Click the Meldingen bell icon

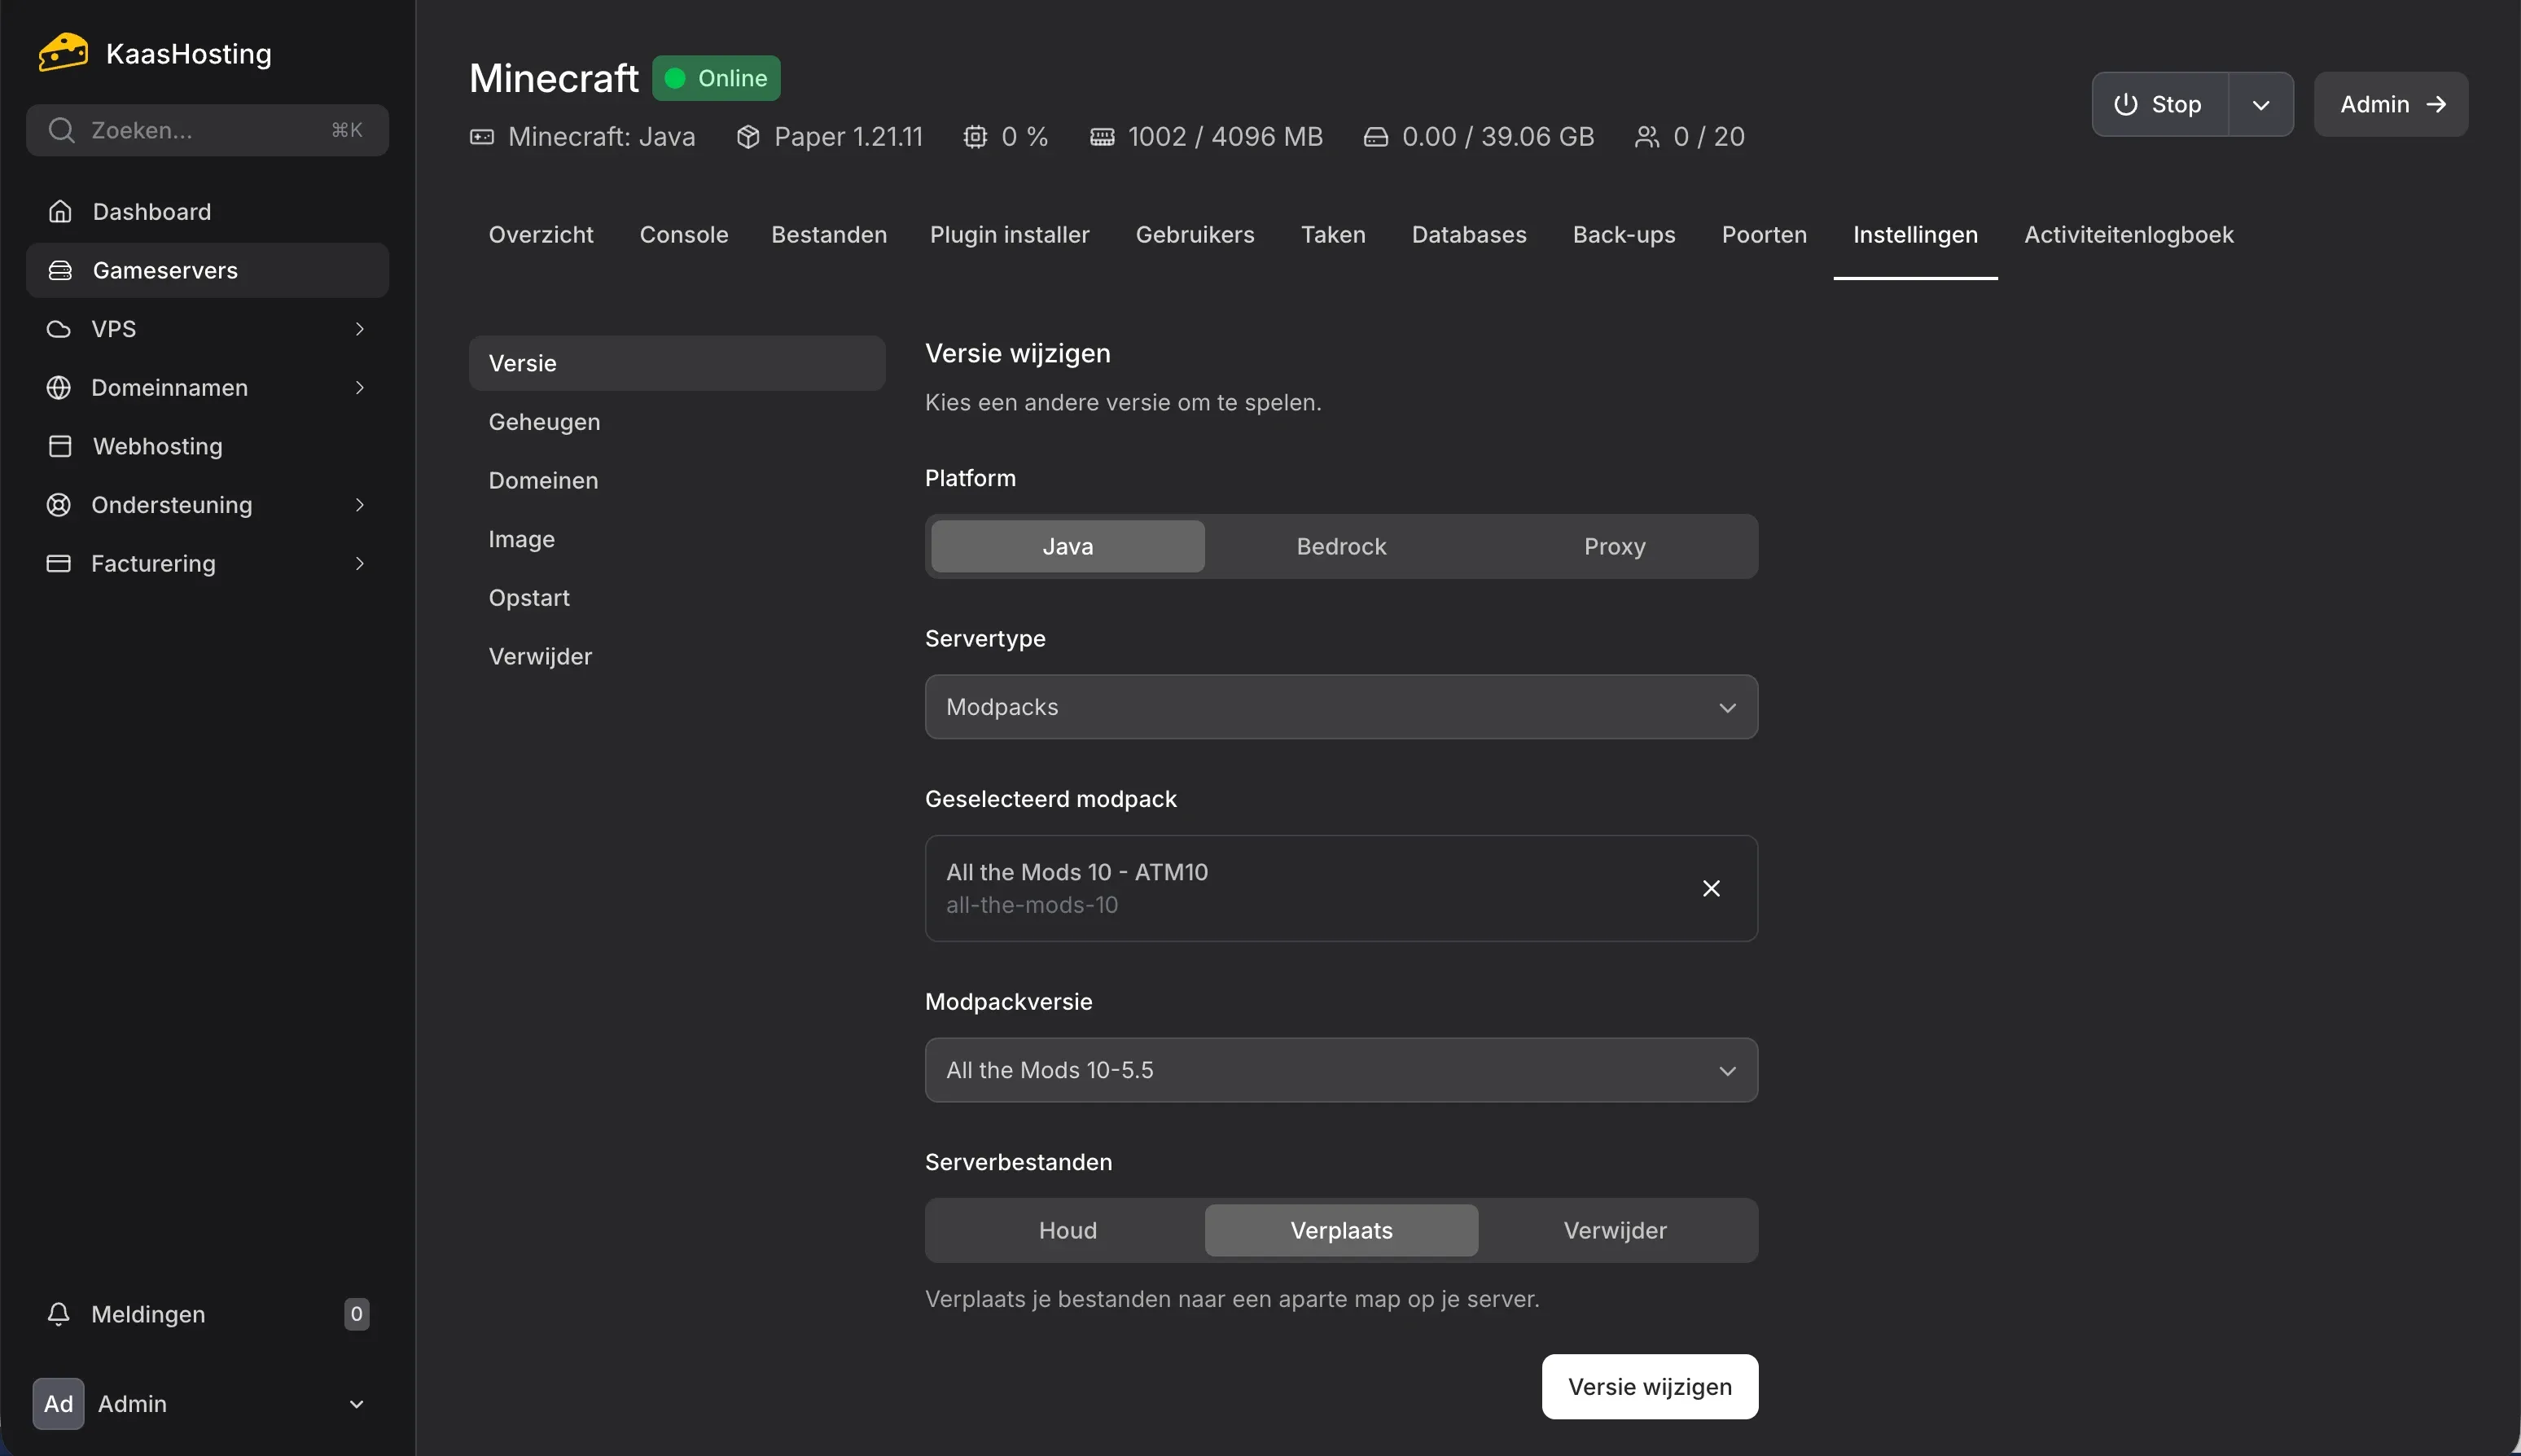(x=58, y=1314)
